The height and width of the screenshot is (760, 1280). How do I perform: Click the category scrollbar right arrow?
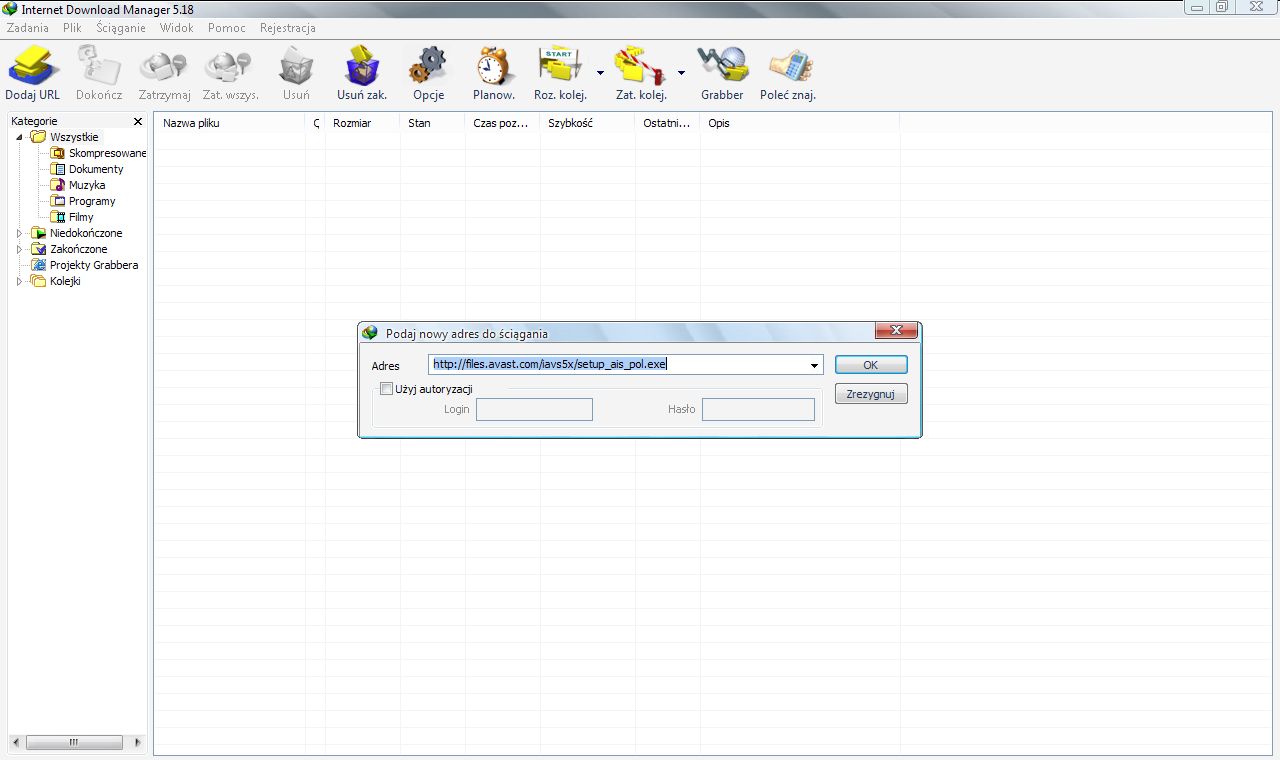(x=137, y=743)
